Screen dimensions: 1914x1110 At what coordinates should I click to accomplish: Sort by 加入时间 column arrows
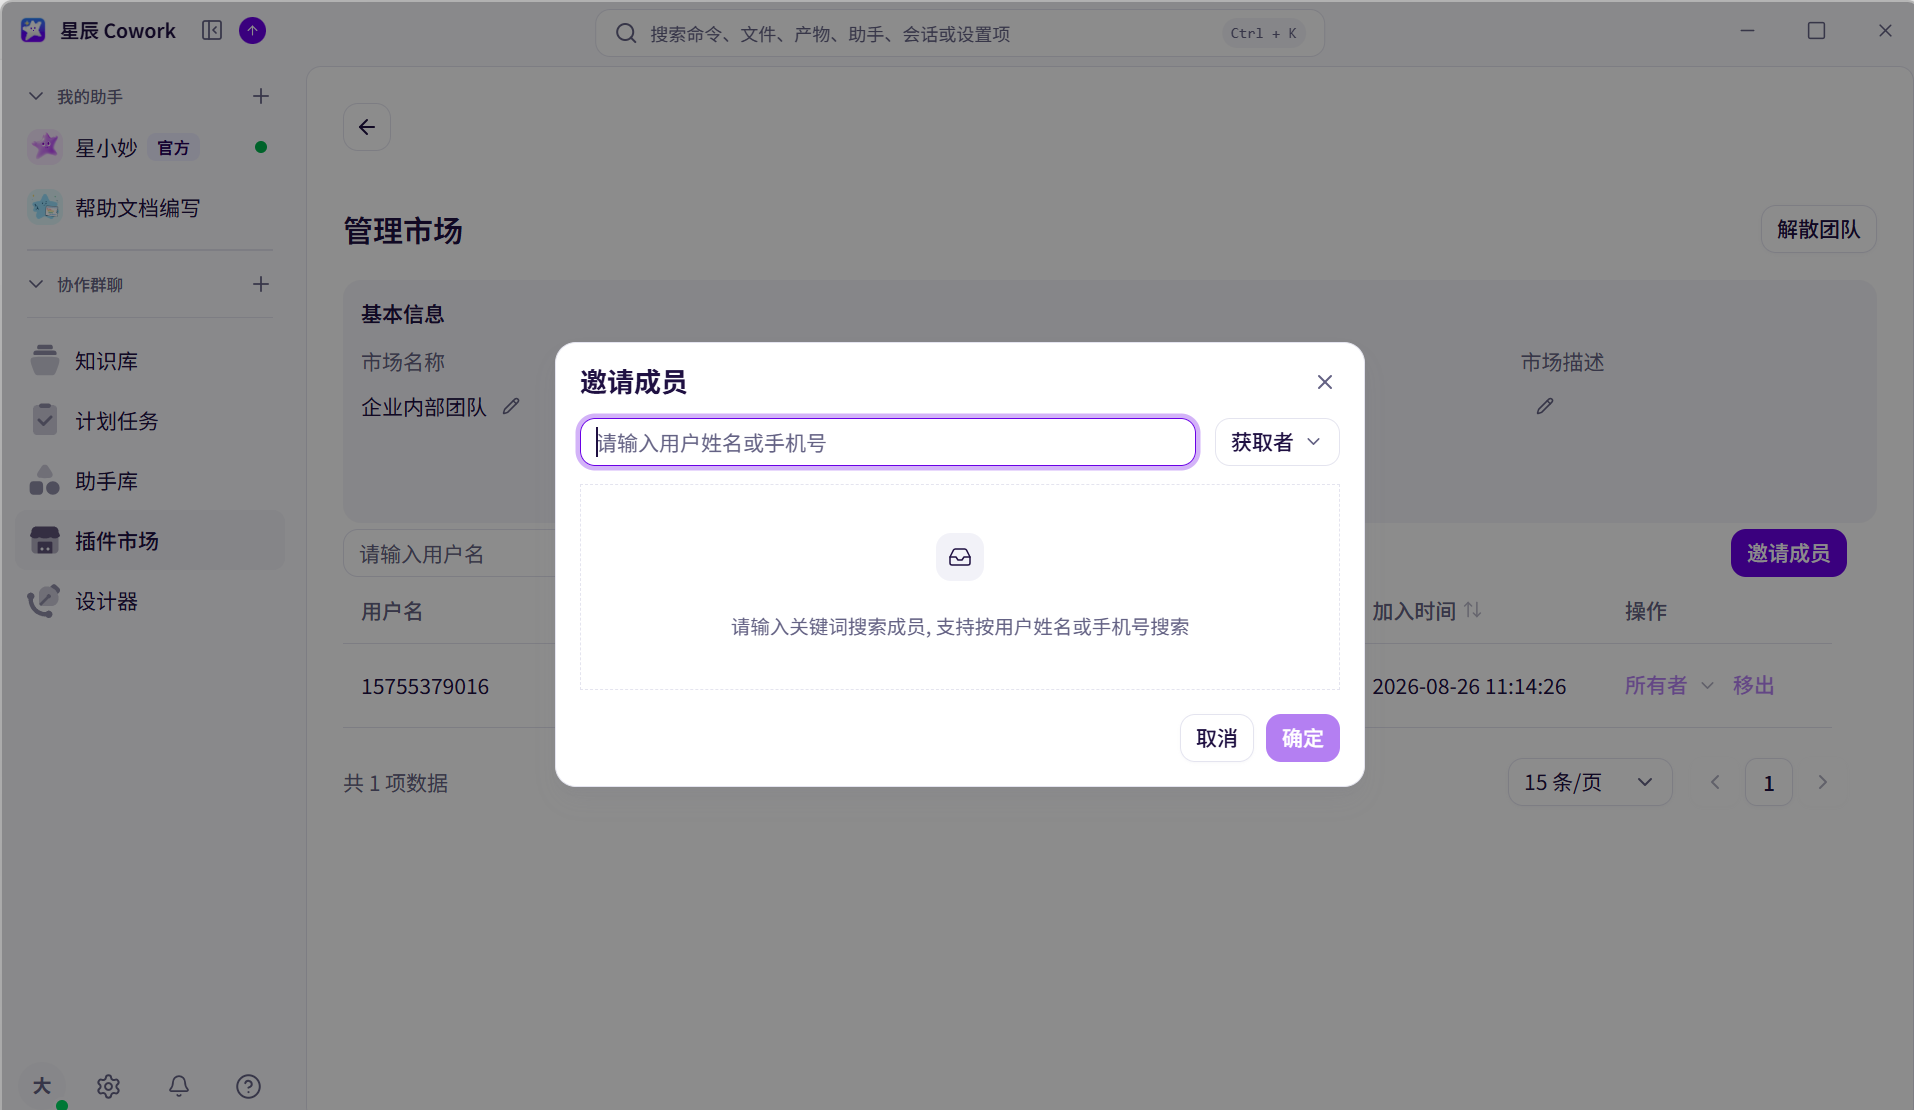(1473, 610)
